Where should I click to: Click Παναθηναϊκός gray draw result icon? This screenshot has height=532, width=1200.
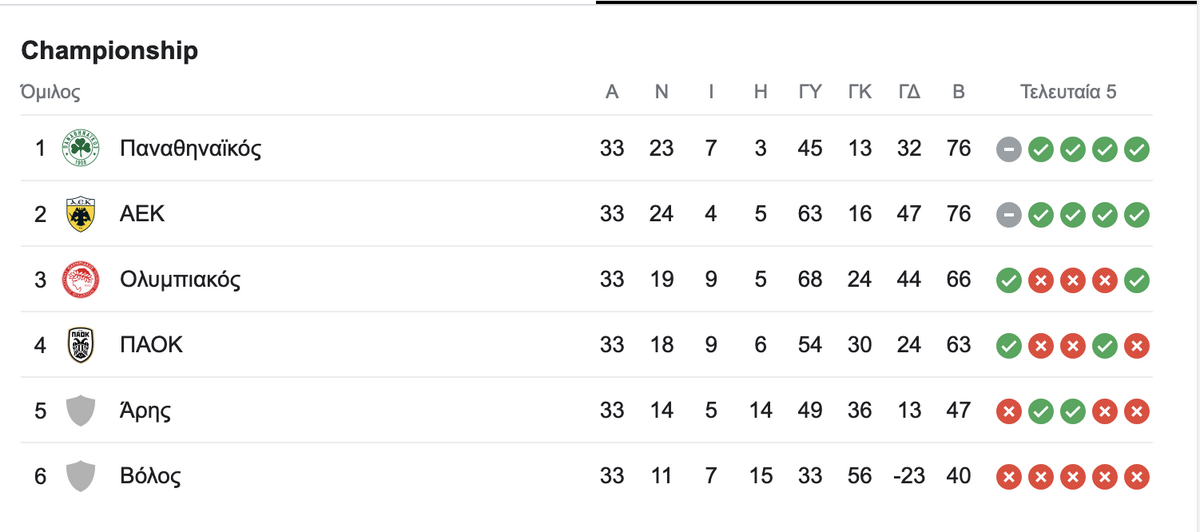(x=1009, y=150)
